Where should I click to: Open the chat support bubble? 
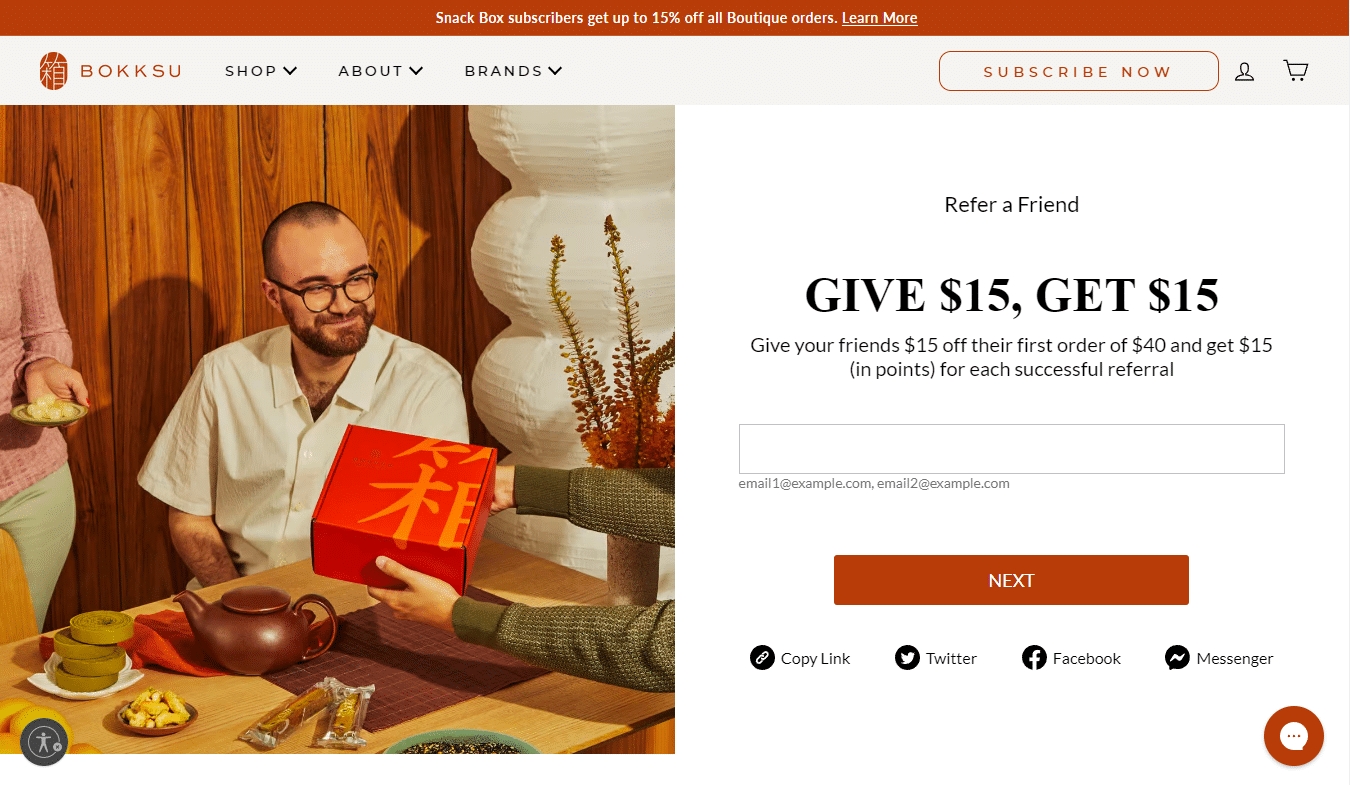tap(1294, 736)
